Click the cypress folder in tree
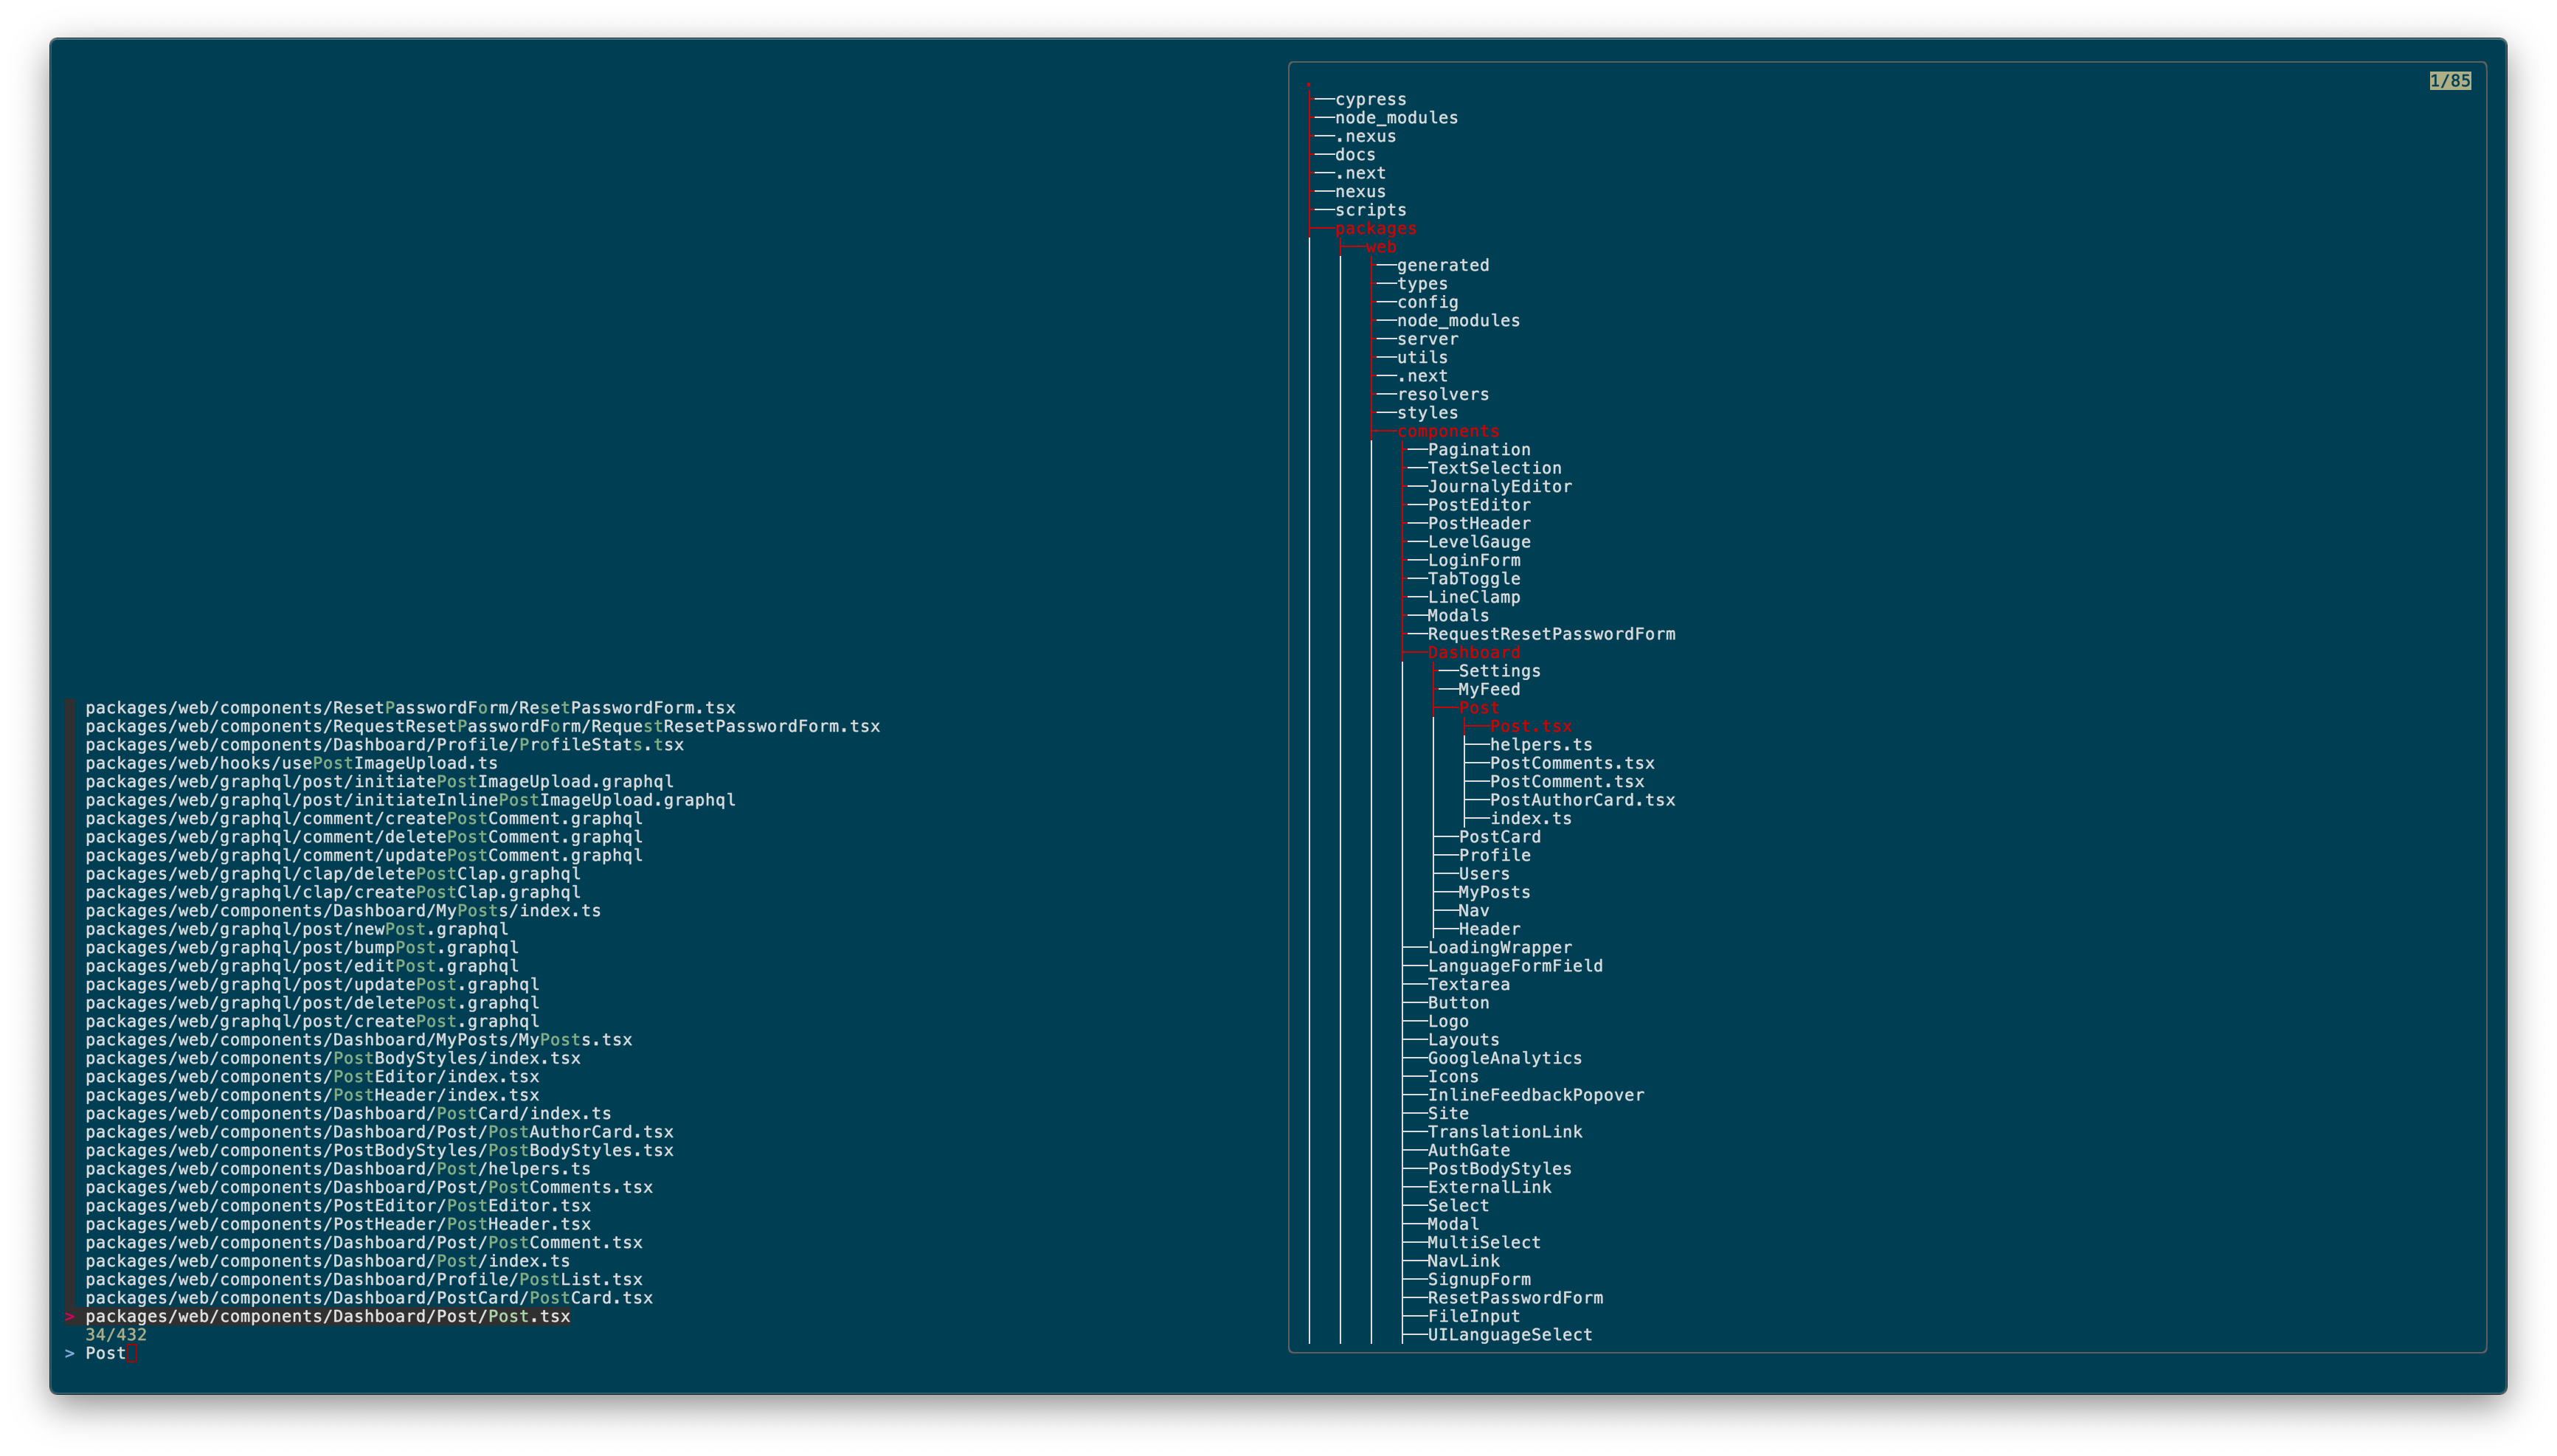This screenshot has width=2557, height=1456. [x=1370, y=100]
